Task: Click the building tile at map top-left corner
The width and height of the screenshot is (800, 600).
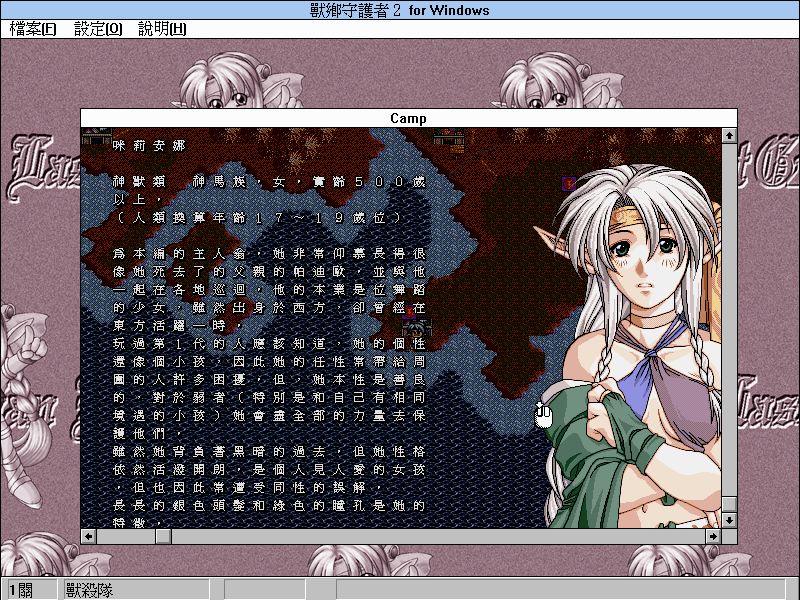Action: coord(96,136)
